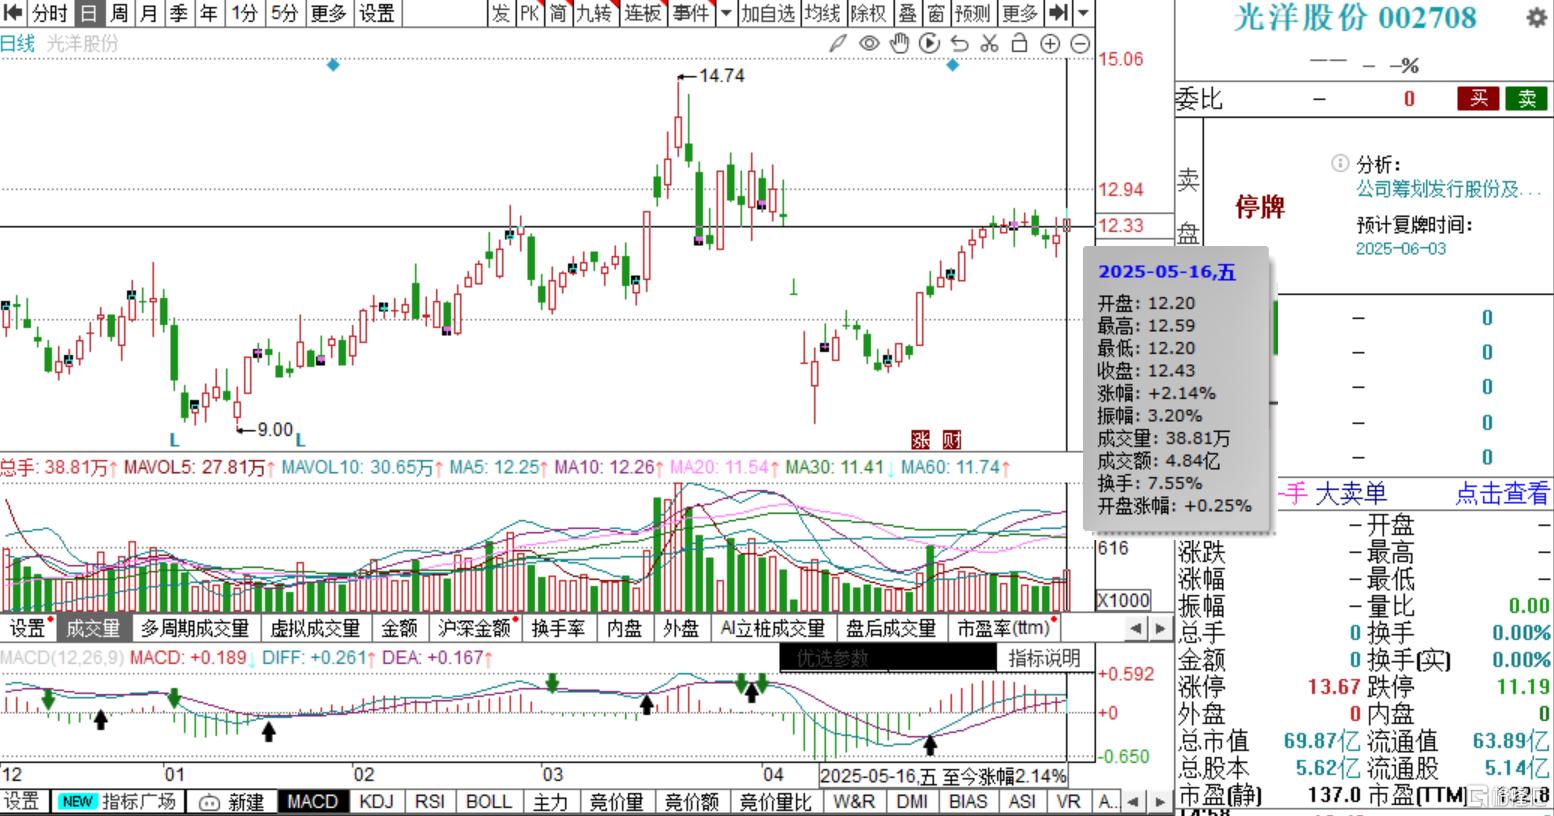The width and height of the screenshot is (1554, 816).
Task: Select the 年 yearly period
Action: pos(209,13)
